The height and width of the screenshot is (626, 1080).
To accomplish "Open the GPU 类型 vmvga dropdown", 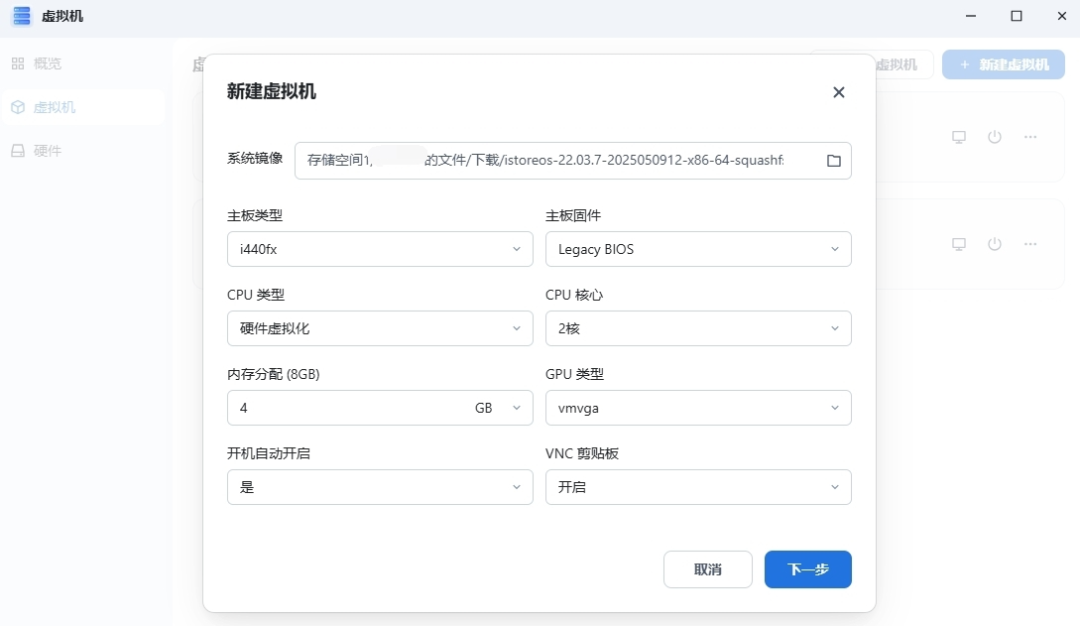I will pyautogui.click(x=698, y=408).
